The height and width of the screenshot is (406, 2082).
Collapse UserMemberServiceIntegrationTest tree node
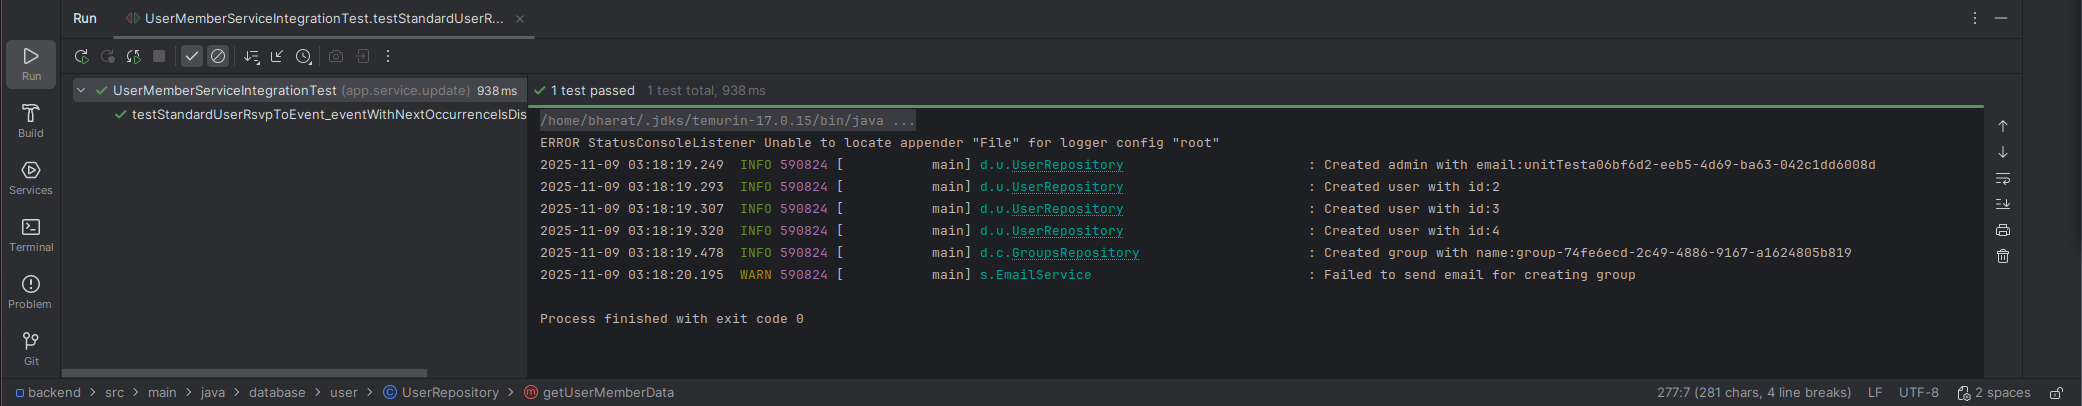click(x=81, y=91)
